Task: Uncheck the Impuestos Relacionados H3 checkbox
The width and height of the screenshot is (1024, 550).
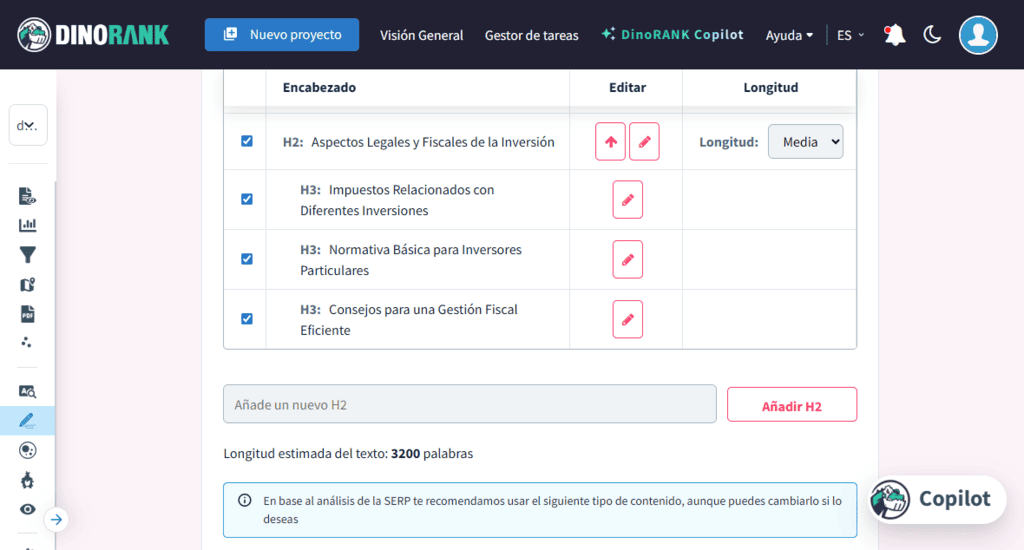Action: coord(247,199)
